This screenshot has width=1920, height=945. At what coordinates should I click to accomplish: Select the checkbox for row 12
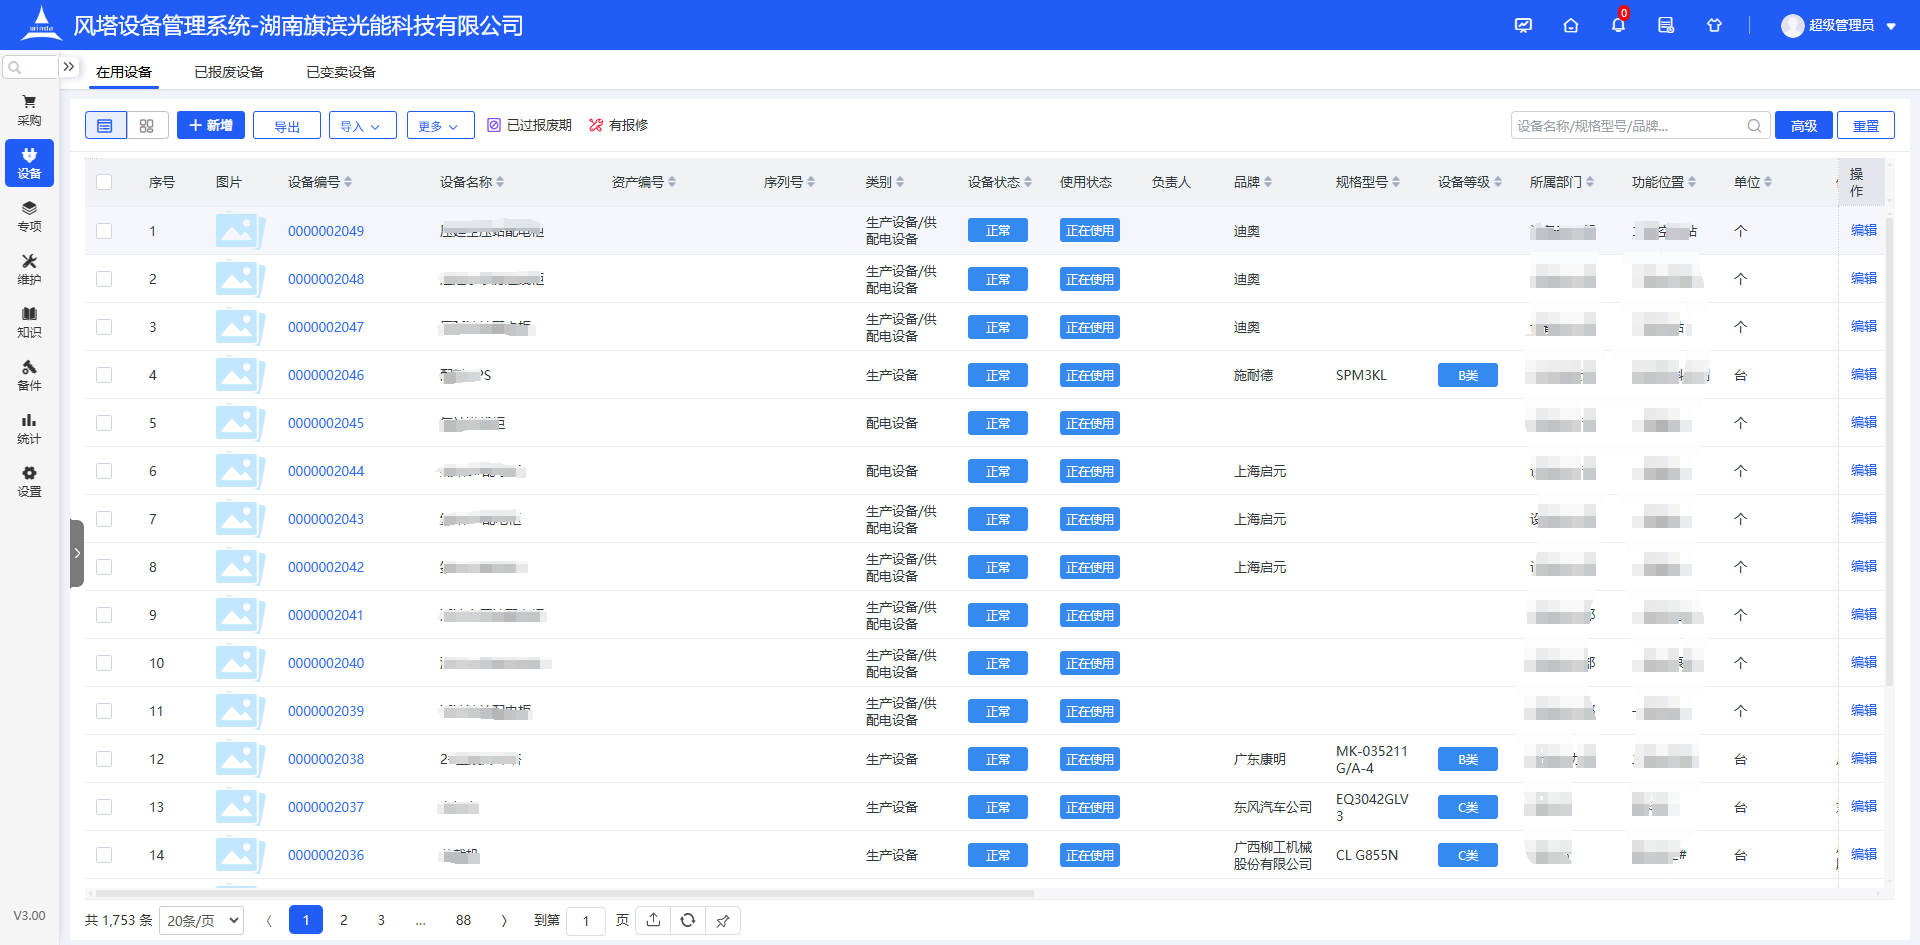point(104,759)
